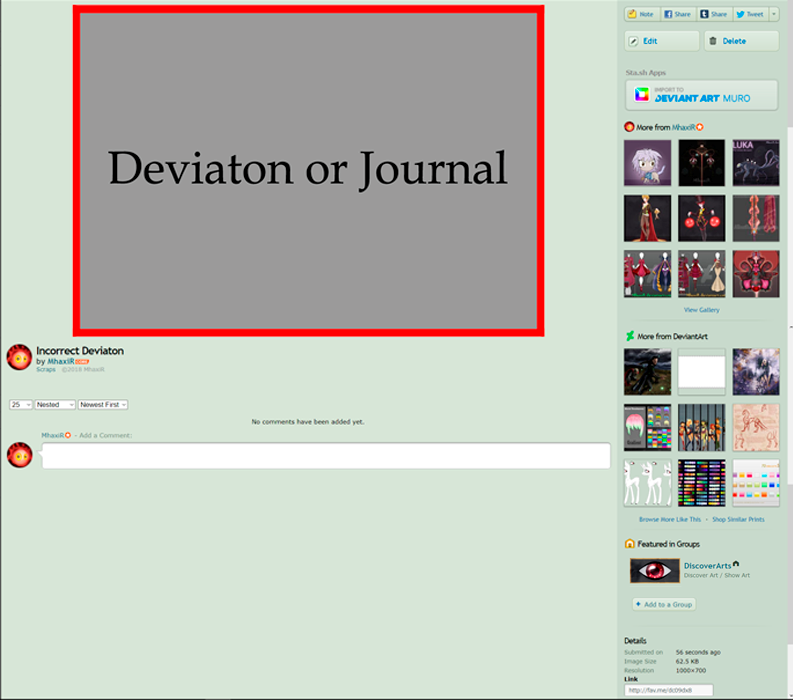Click Shop Similar Prints link
793x700 pixels.
coord(738,519)
